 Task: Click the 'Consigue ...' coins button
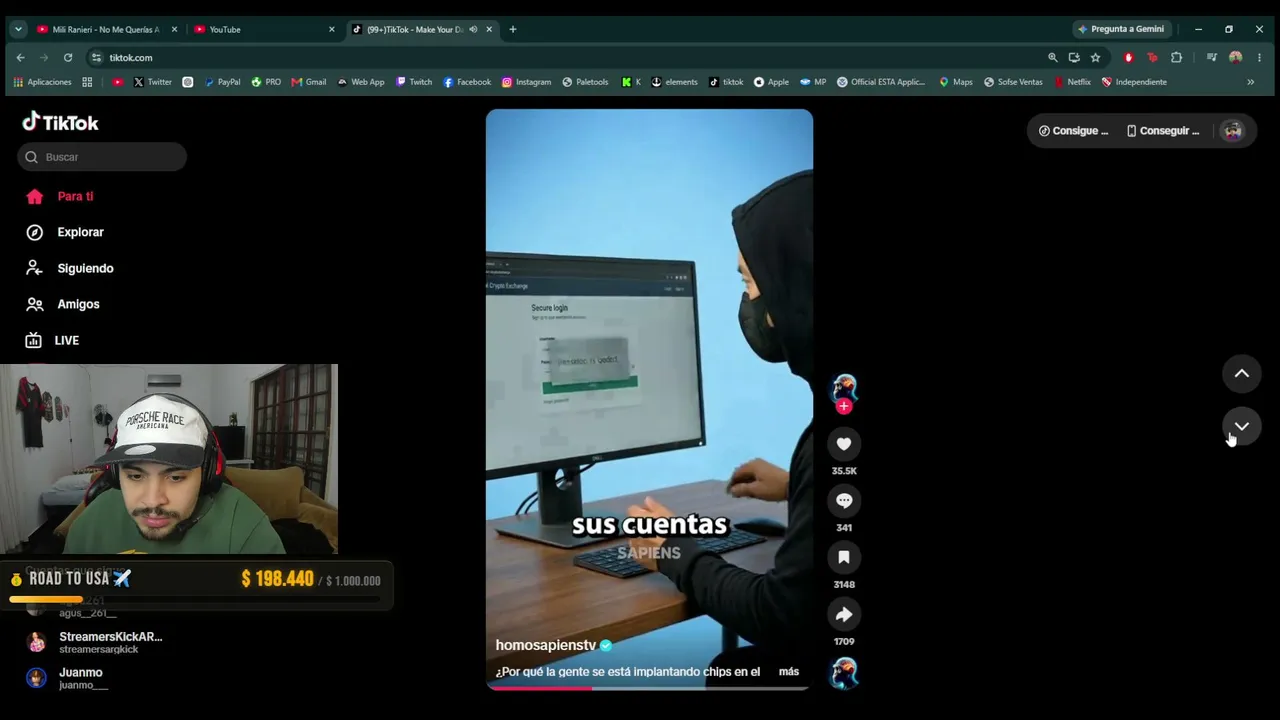1073,131
